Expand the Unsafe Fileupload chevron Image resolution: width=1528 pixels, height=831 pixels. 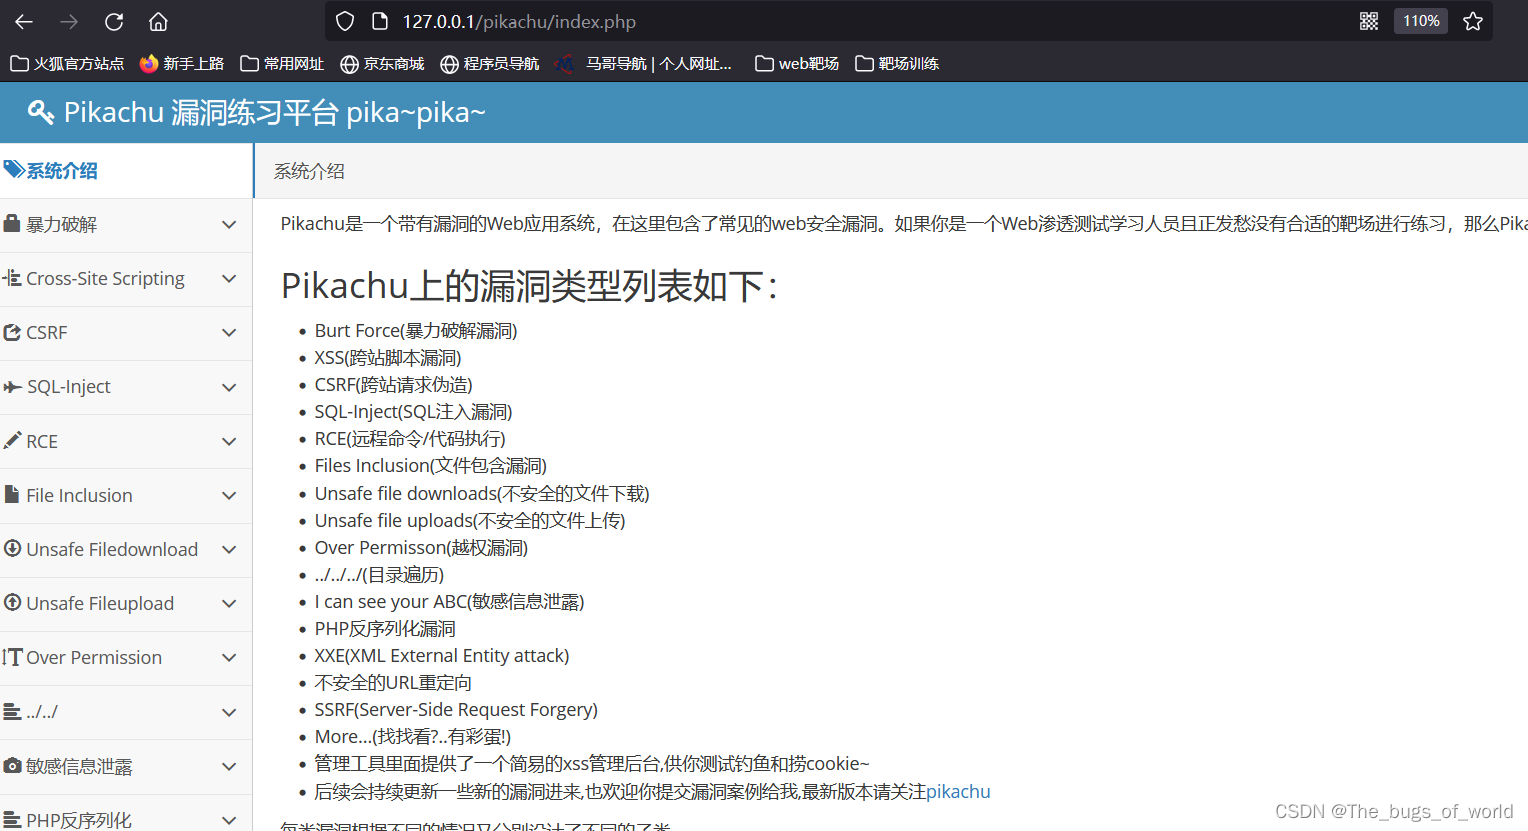tap(229, 603)
